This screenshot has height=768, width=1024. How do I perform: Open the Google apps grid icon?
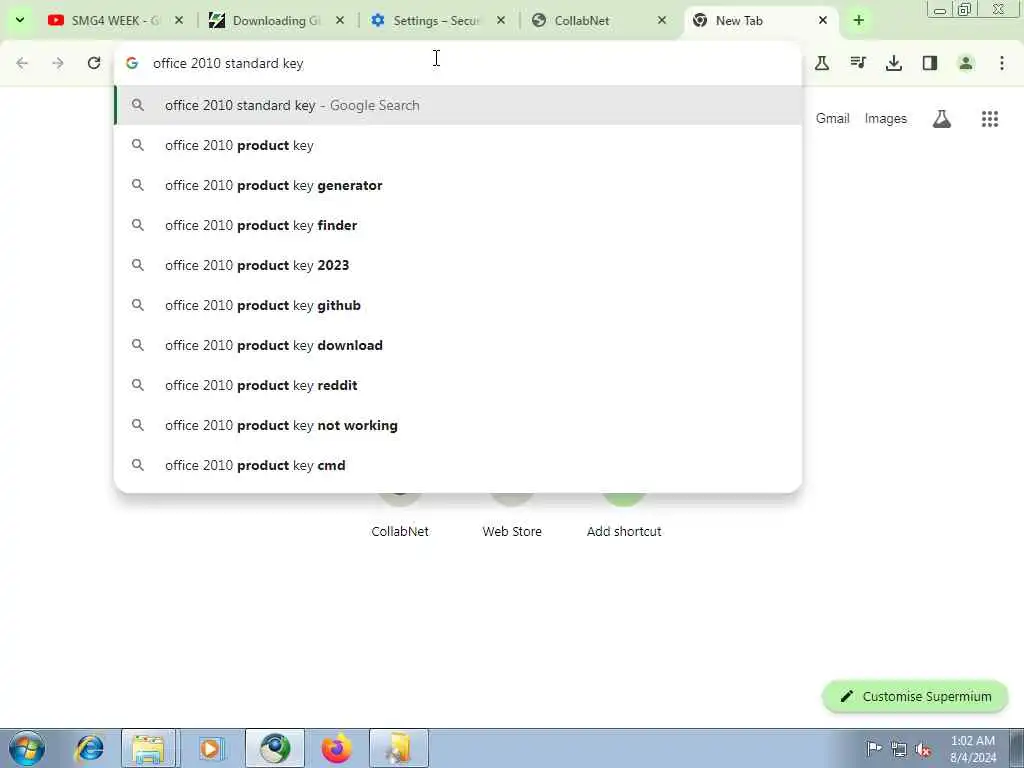pyautogui.click(x=990, y=119)
